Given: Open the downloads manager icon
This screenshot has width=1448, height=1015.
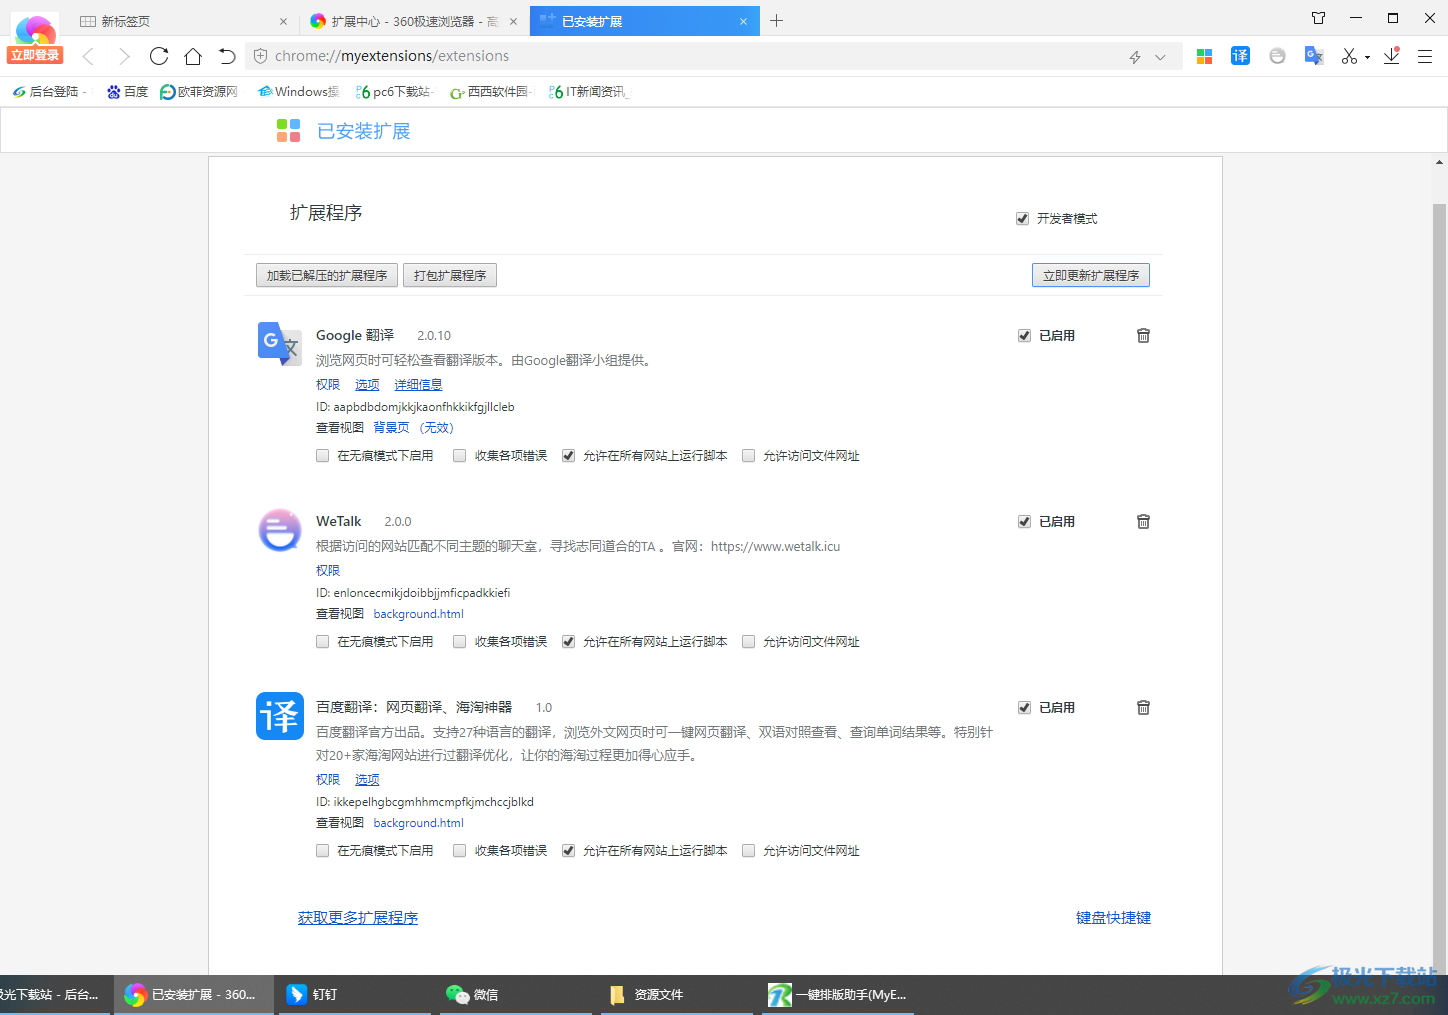Looking at the screenshot, I should (x=1392, y=56).
